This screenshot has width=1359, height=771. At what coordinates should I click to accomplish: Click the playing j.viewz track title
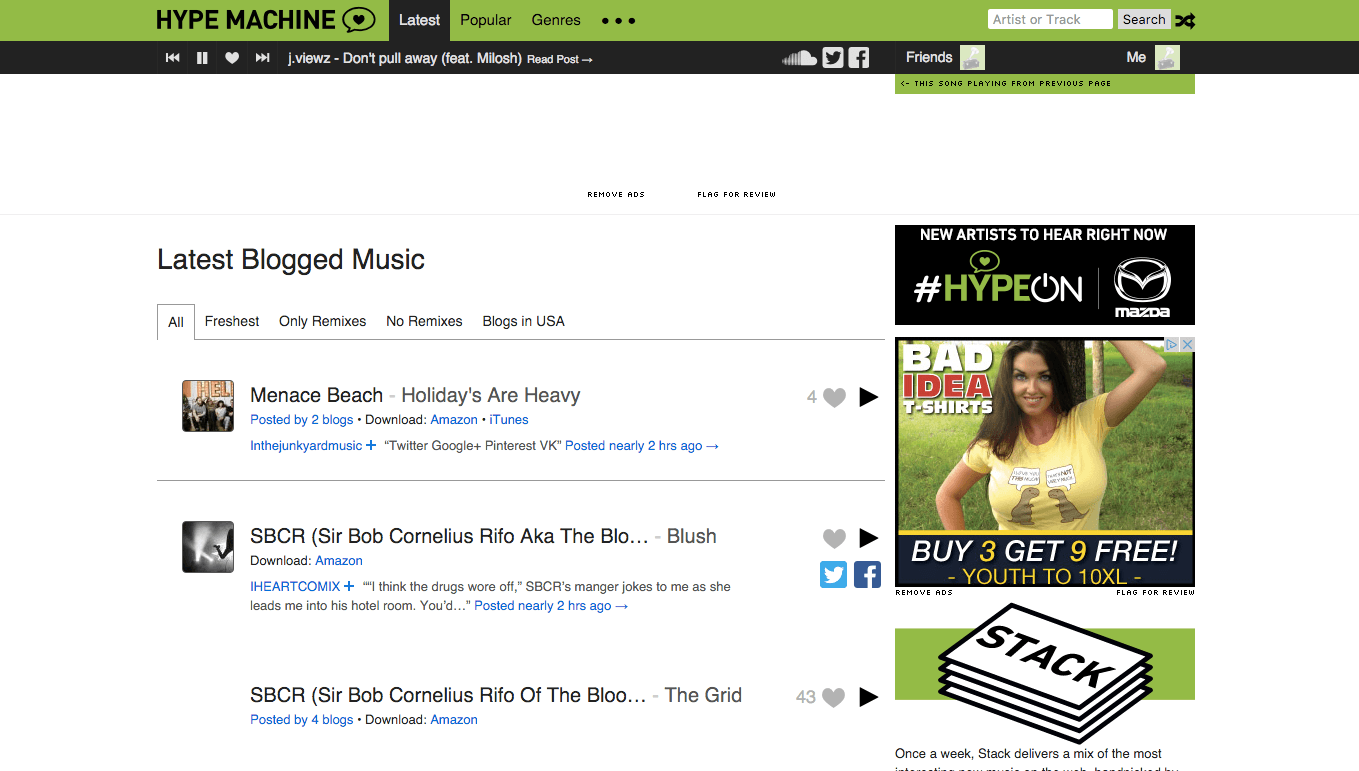405,58
